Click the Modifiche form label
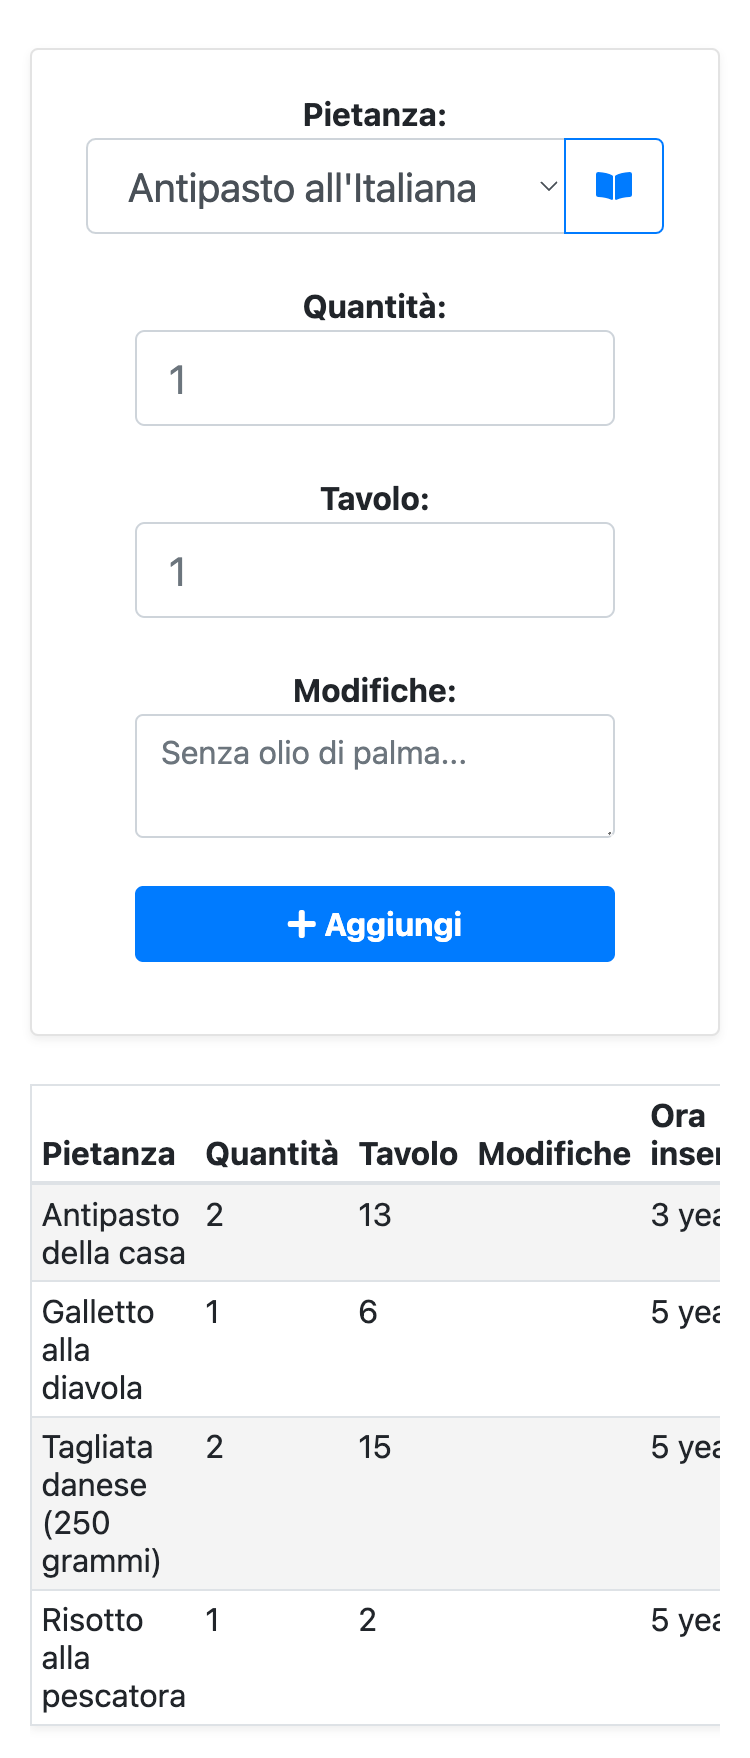 tap(375, 690)
